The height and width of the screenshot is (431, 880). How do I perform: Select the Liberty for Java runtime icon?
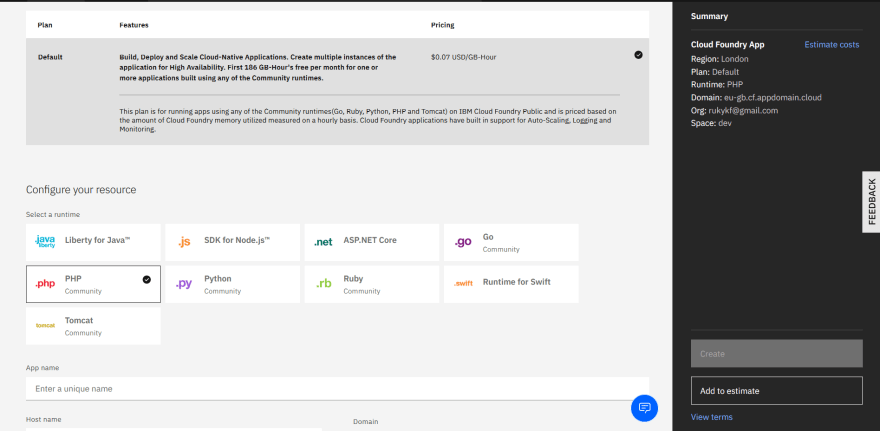point(45,242)
